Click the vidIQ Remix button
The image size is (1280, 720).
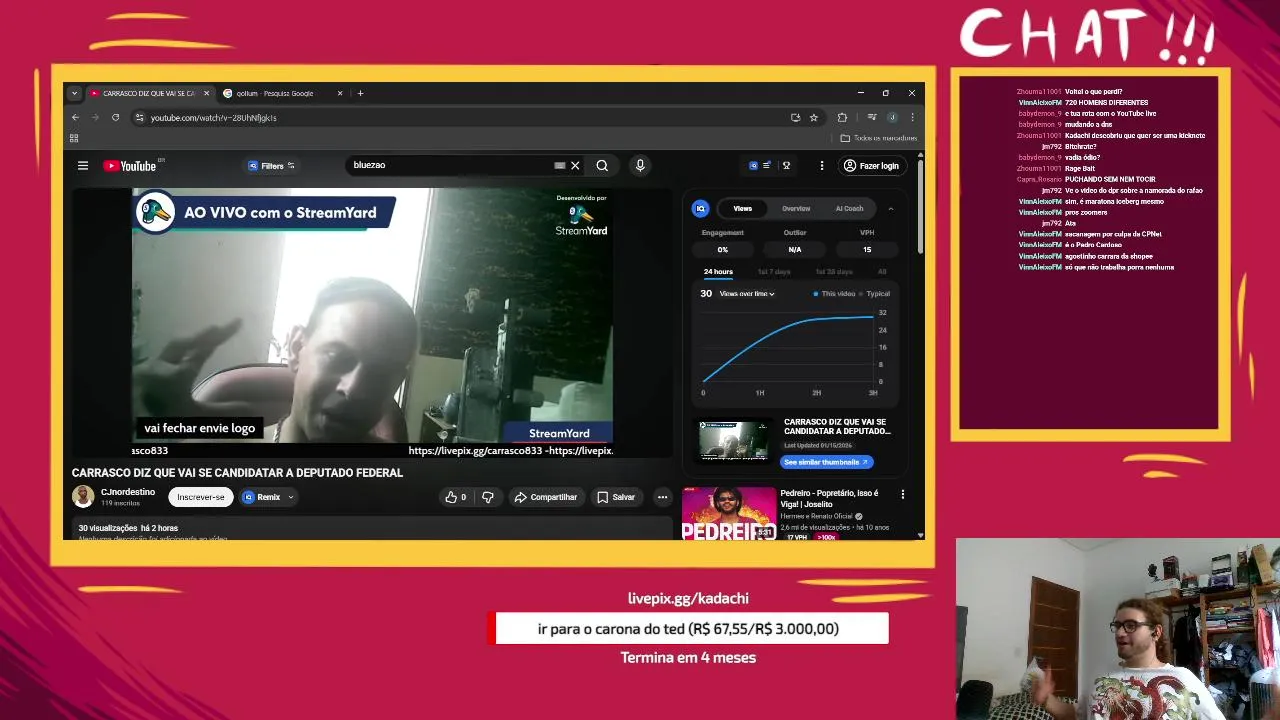[x=262, y=497]
